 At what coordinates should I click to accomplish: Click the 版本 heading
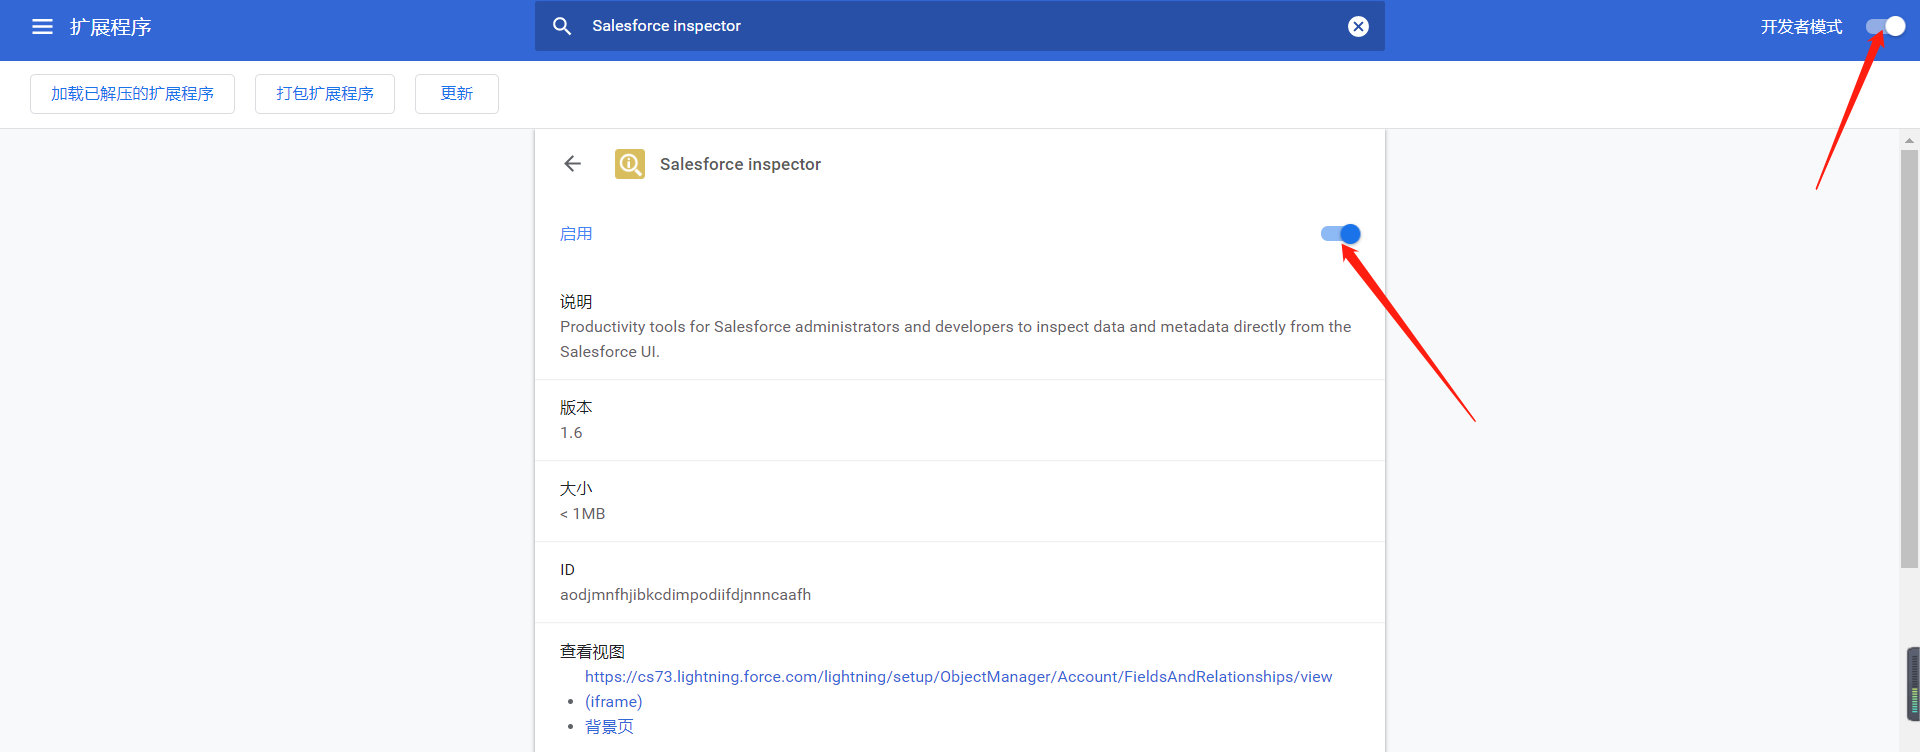pos(576,408)
